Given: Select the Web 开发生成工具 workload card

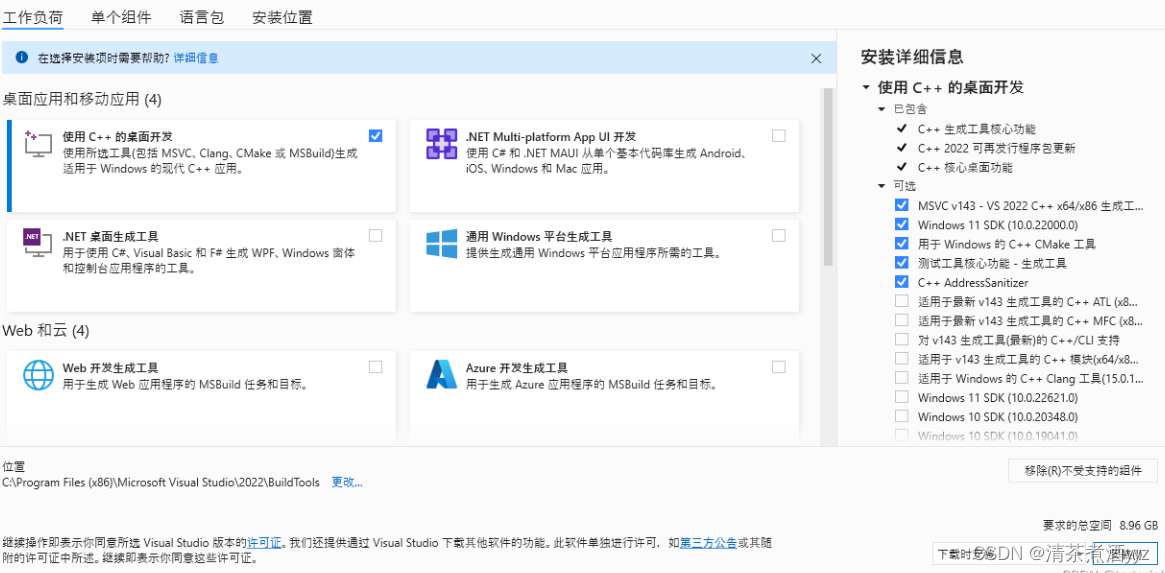Looking at the screenshot, I should tap(201, 395).
